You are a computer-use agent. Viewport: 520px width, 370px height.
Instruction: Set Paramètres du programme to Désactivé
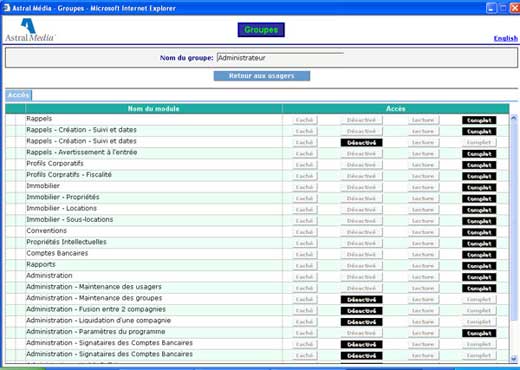click(x=361, y=333)
